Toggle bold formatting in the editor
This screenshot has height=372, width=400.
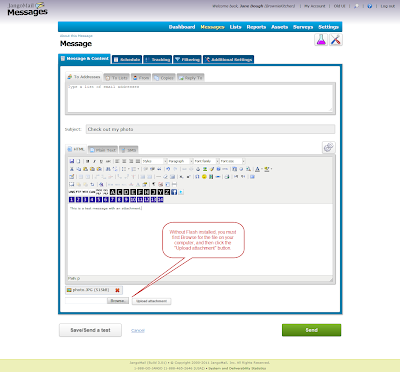coord(88,161)
